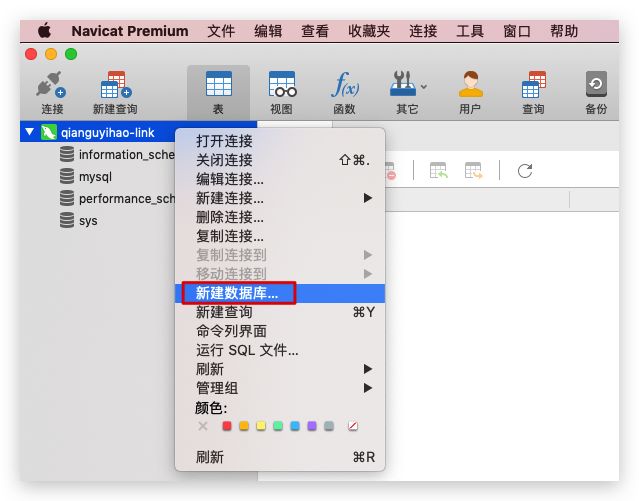Image resolution: width=639 pixels, height=501 pixels.
Task: Click the mysql database icon
Action: coord(67,177)
